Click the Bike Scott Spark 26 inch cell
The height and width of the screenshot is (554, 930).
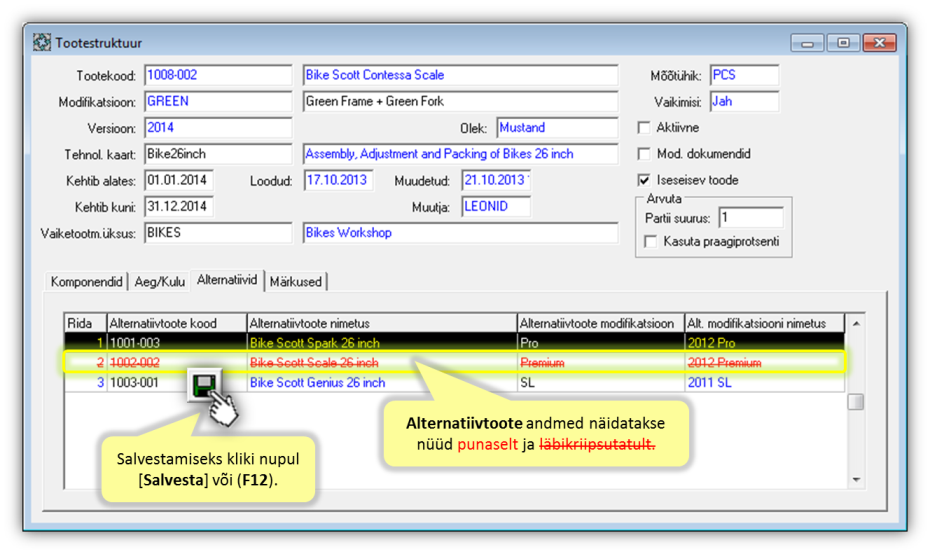coord(382,343)
